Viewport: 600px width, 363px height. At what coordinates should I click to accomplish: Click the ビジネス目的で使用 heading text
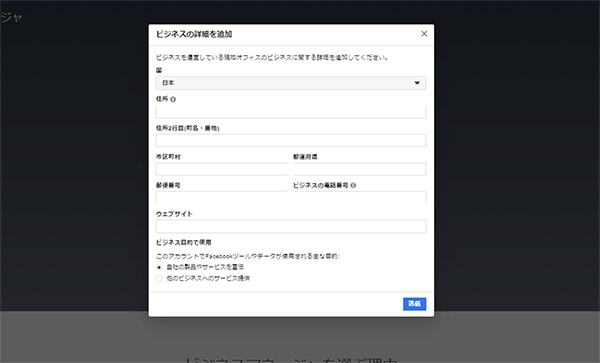[x=184, y=242]
